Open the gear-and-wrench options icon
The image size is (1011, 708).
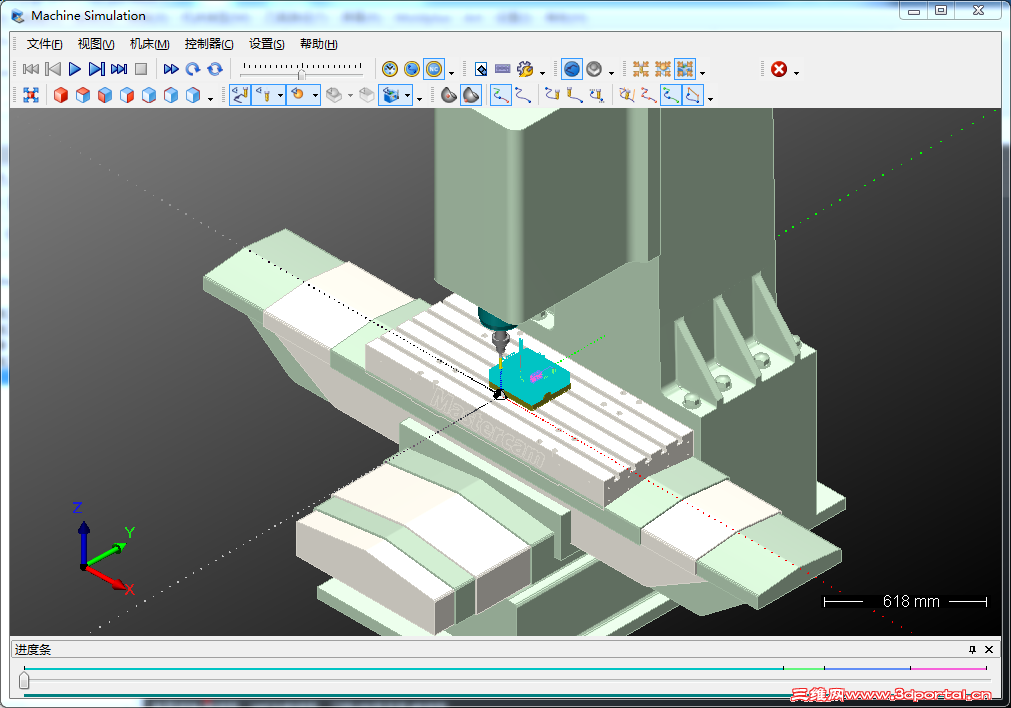[525, 69]
